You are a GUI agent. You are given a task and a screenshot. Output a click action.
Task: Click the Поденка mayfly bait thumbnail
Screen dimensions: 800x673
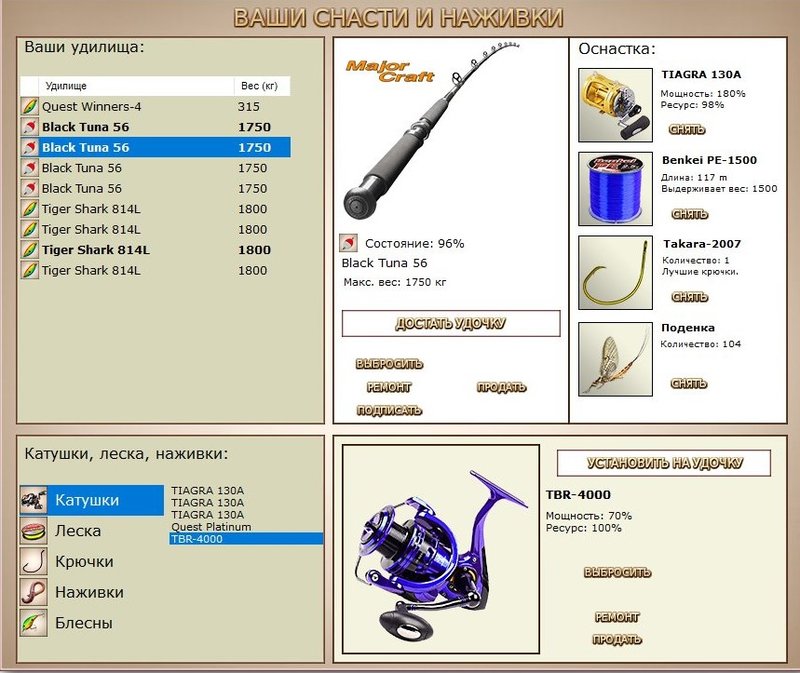(x=615, y=359)
